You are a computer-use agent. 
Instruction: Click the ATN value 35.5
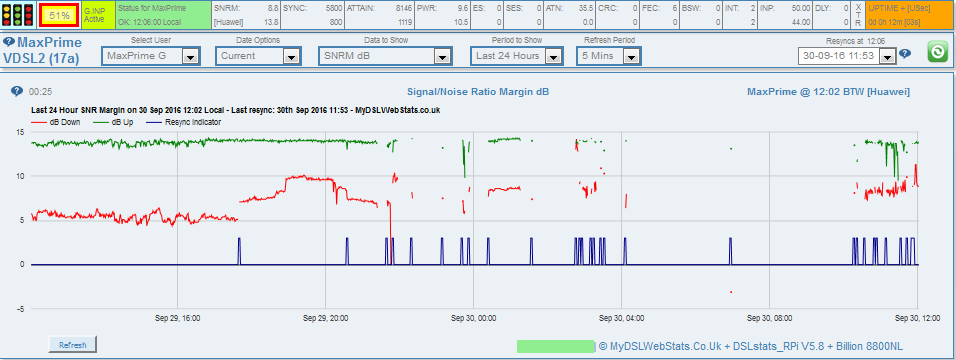tap(586, 9)
